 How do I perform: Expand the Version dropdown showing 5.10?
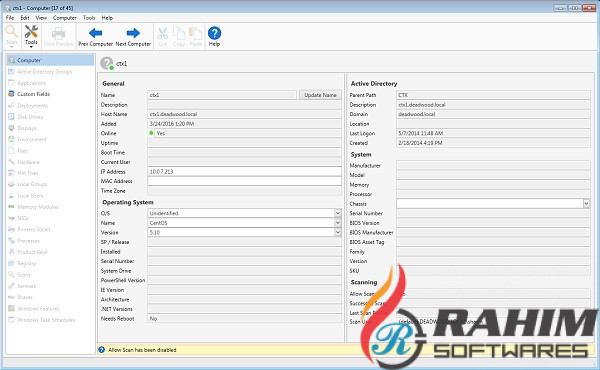click(338, 232)
